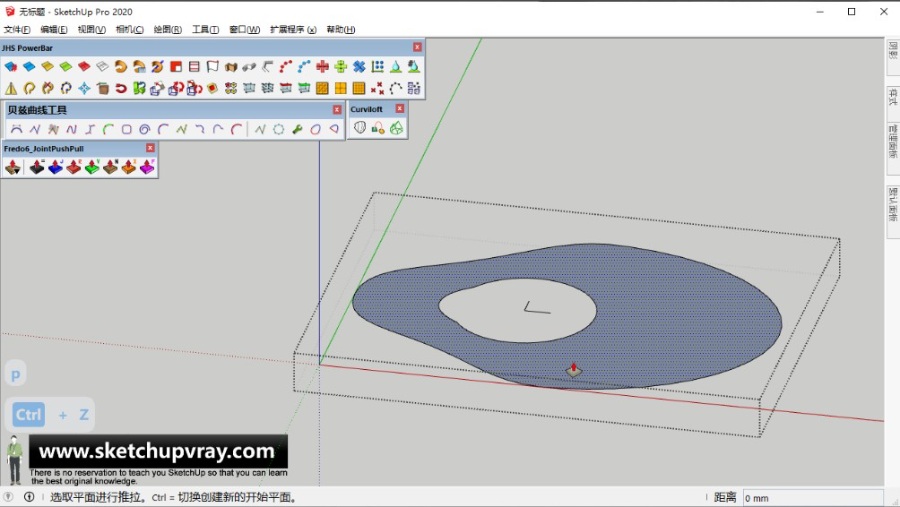Close the Curviloft toolbar

(x=400, y=108)
